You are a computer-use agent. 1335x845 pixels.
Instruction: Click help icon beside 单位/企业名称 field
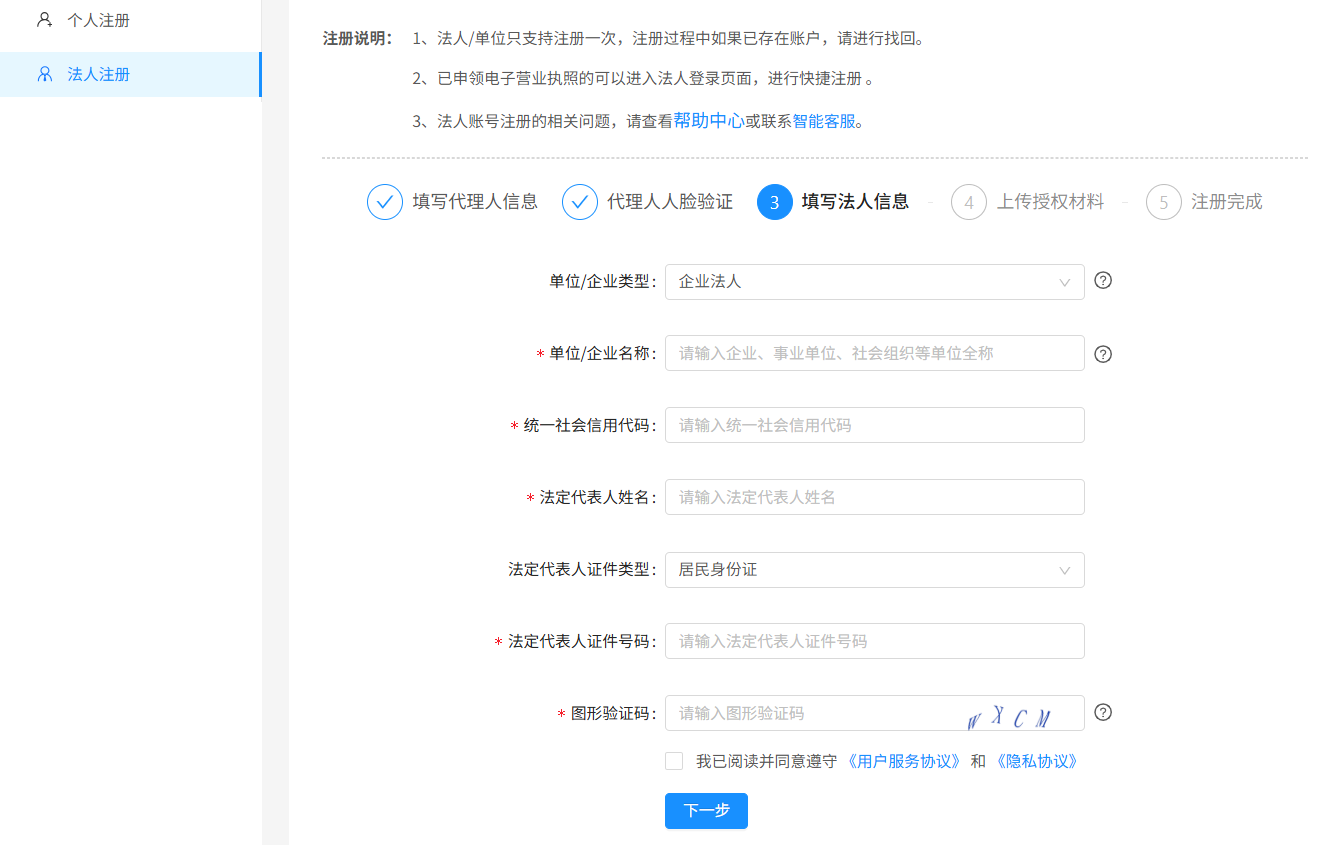(1103, 354)
